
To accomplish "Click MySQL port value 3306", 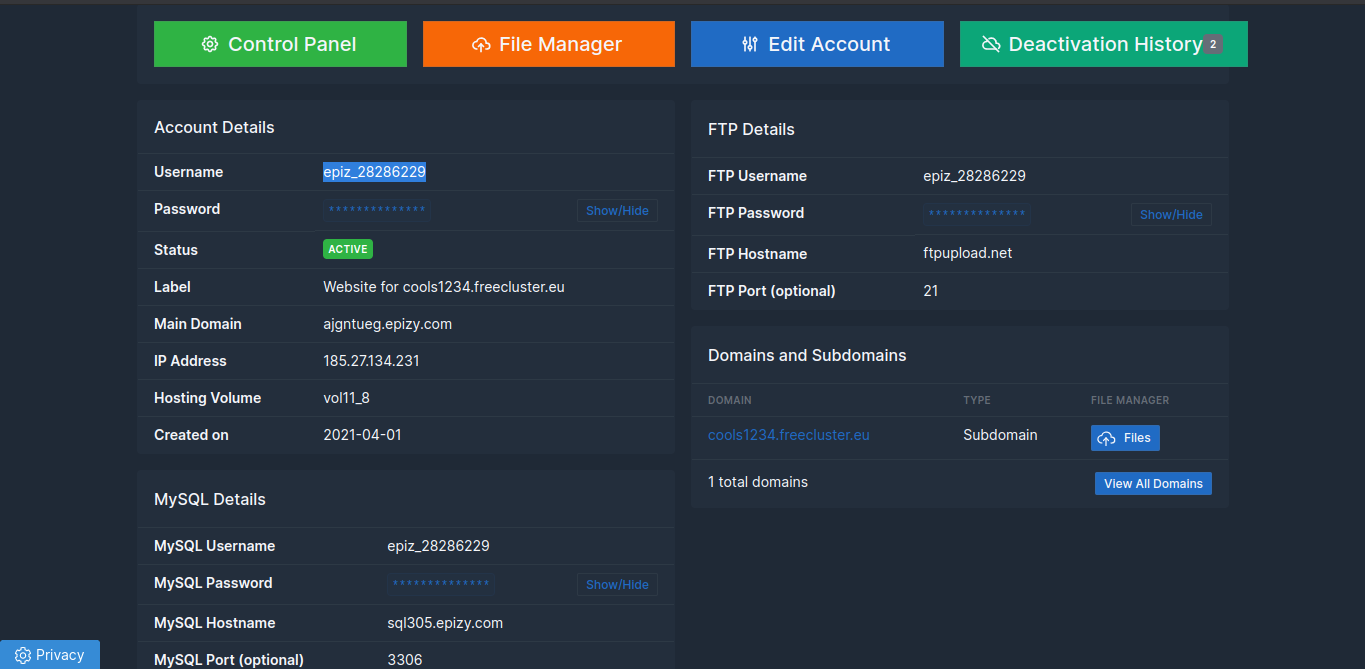I will click(405, 660).
